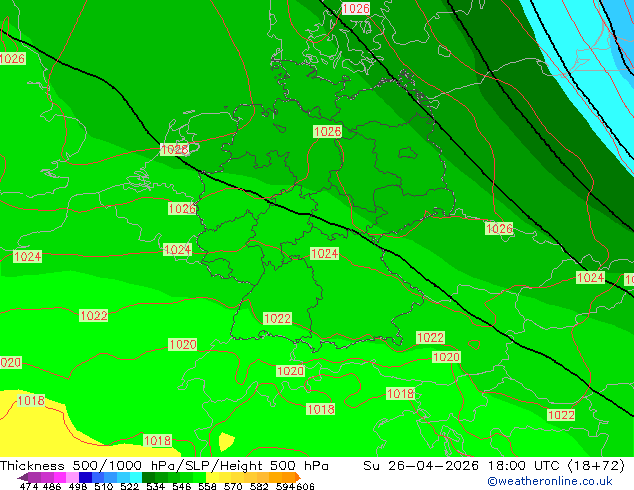The width and height of the screenshot is (634, 490).
Task: Select the legend value 570
Action: (x=233, y=486)
